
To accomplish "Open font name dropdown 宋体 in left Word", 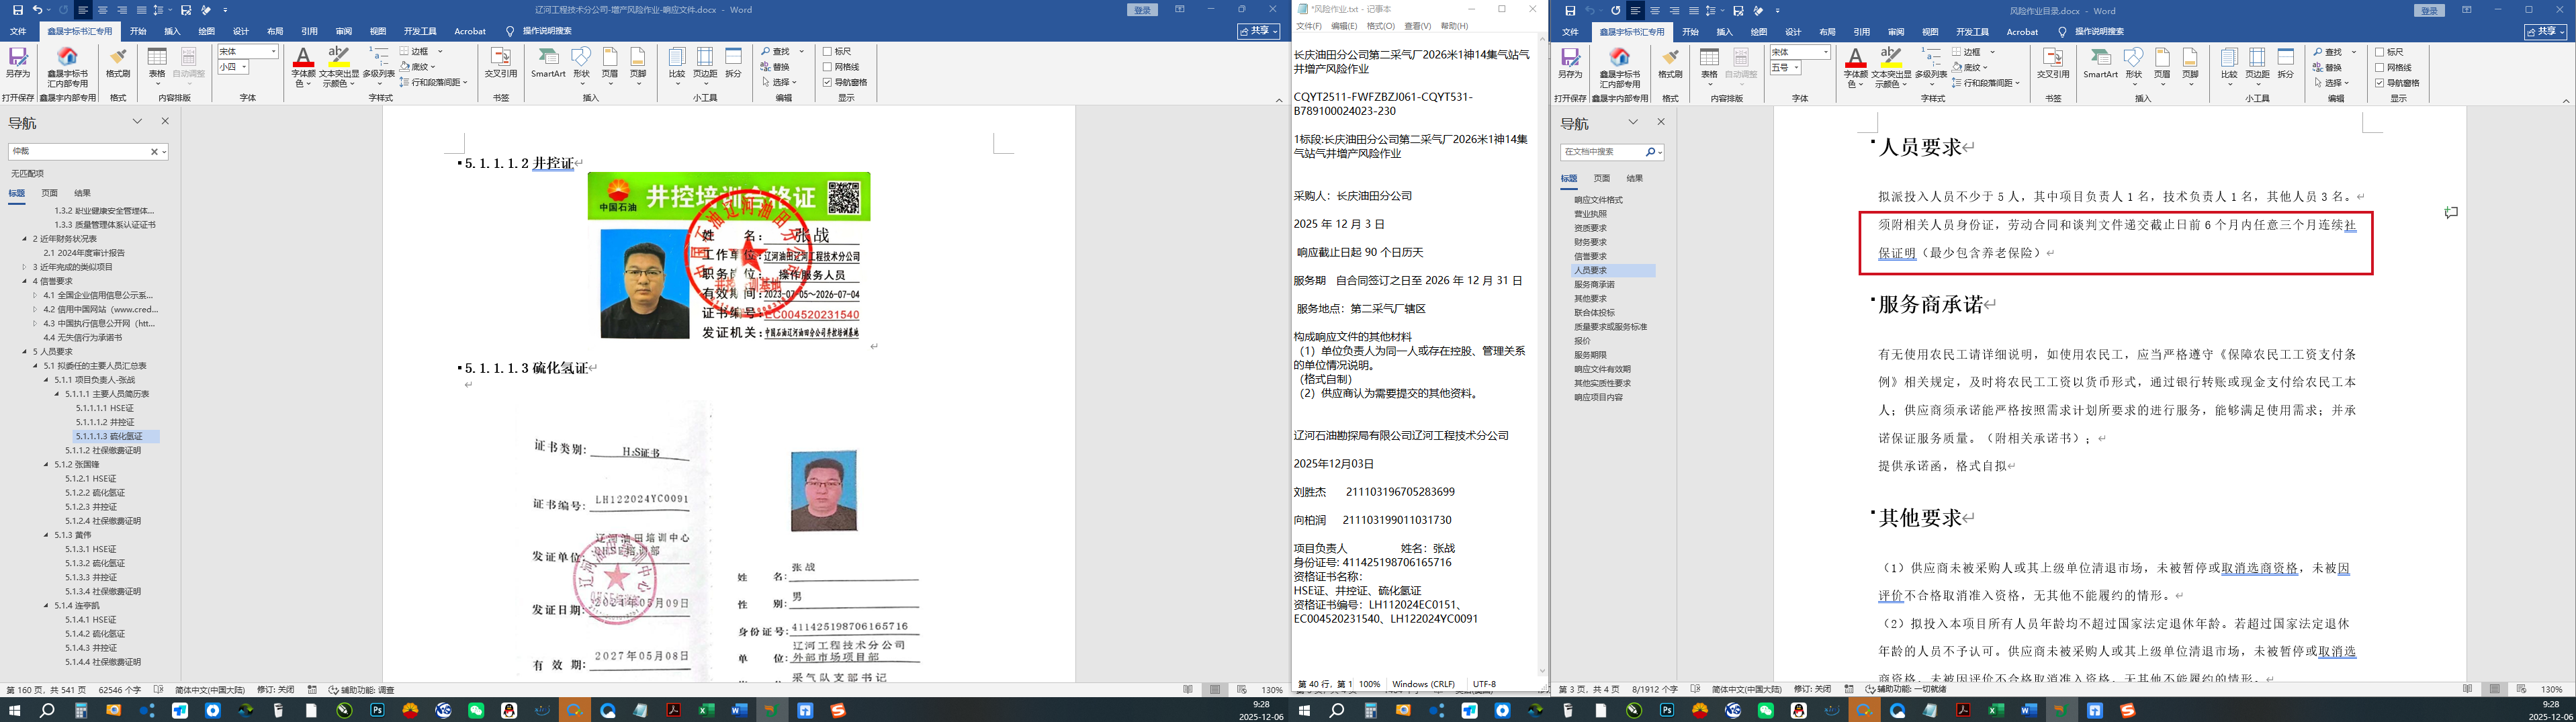I will point(273,51).
